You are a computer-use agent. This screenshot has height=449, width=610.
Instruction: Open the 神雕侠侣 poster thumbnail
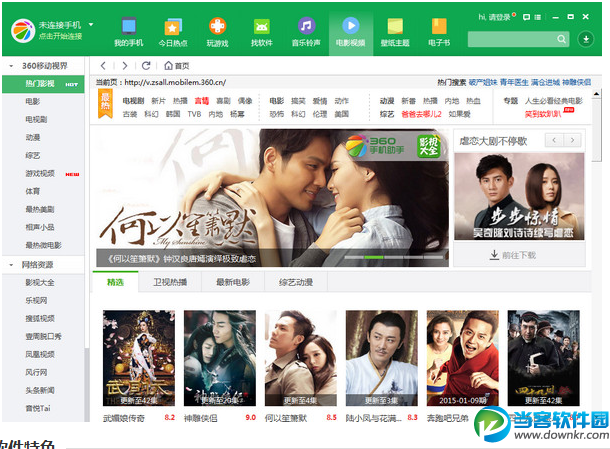(220, 358)
